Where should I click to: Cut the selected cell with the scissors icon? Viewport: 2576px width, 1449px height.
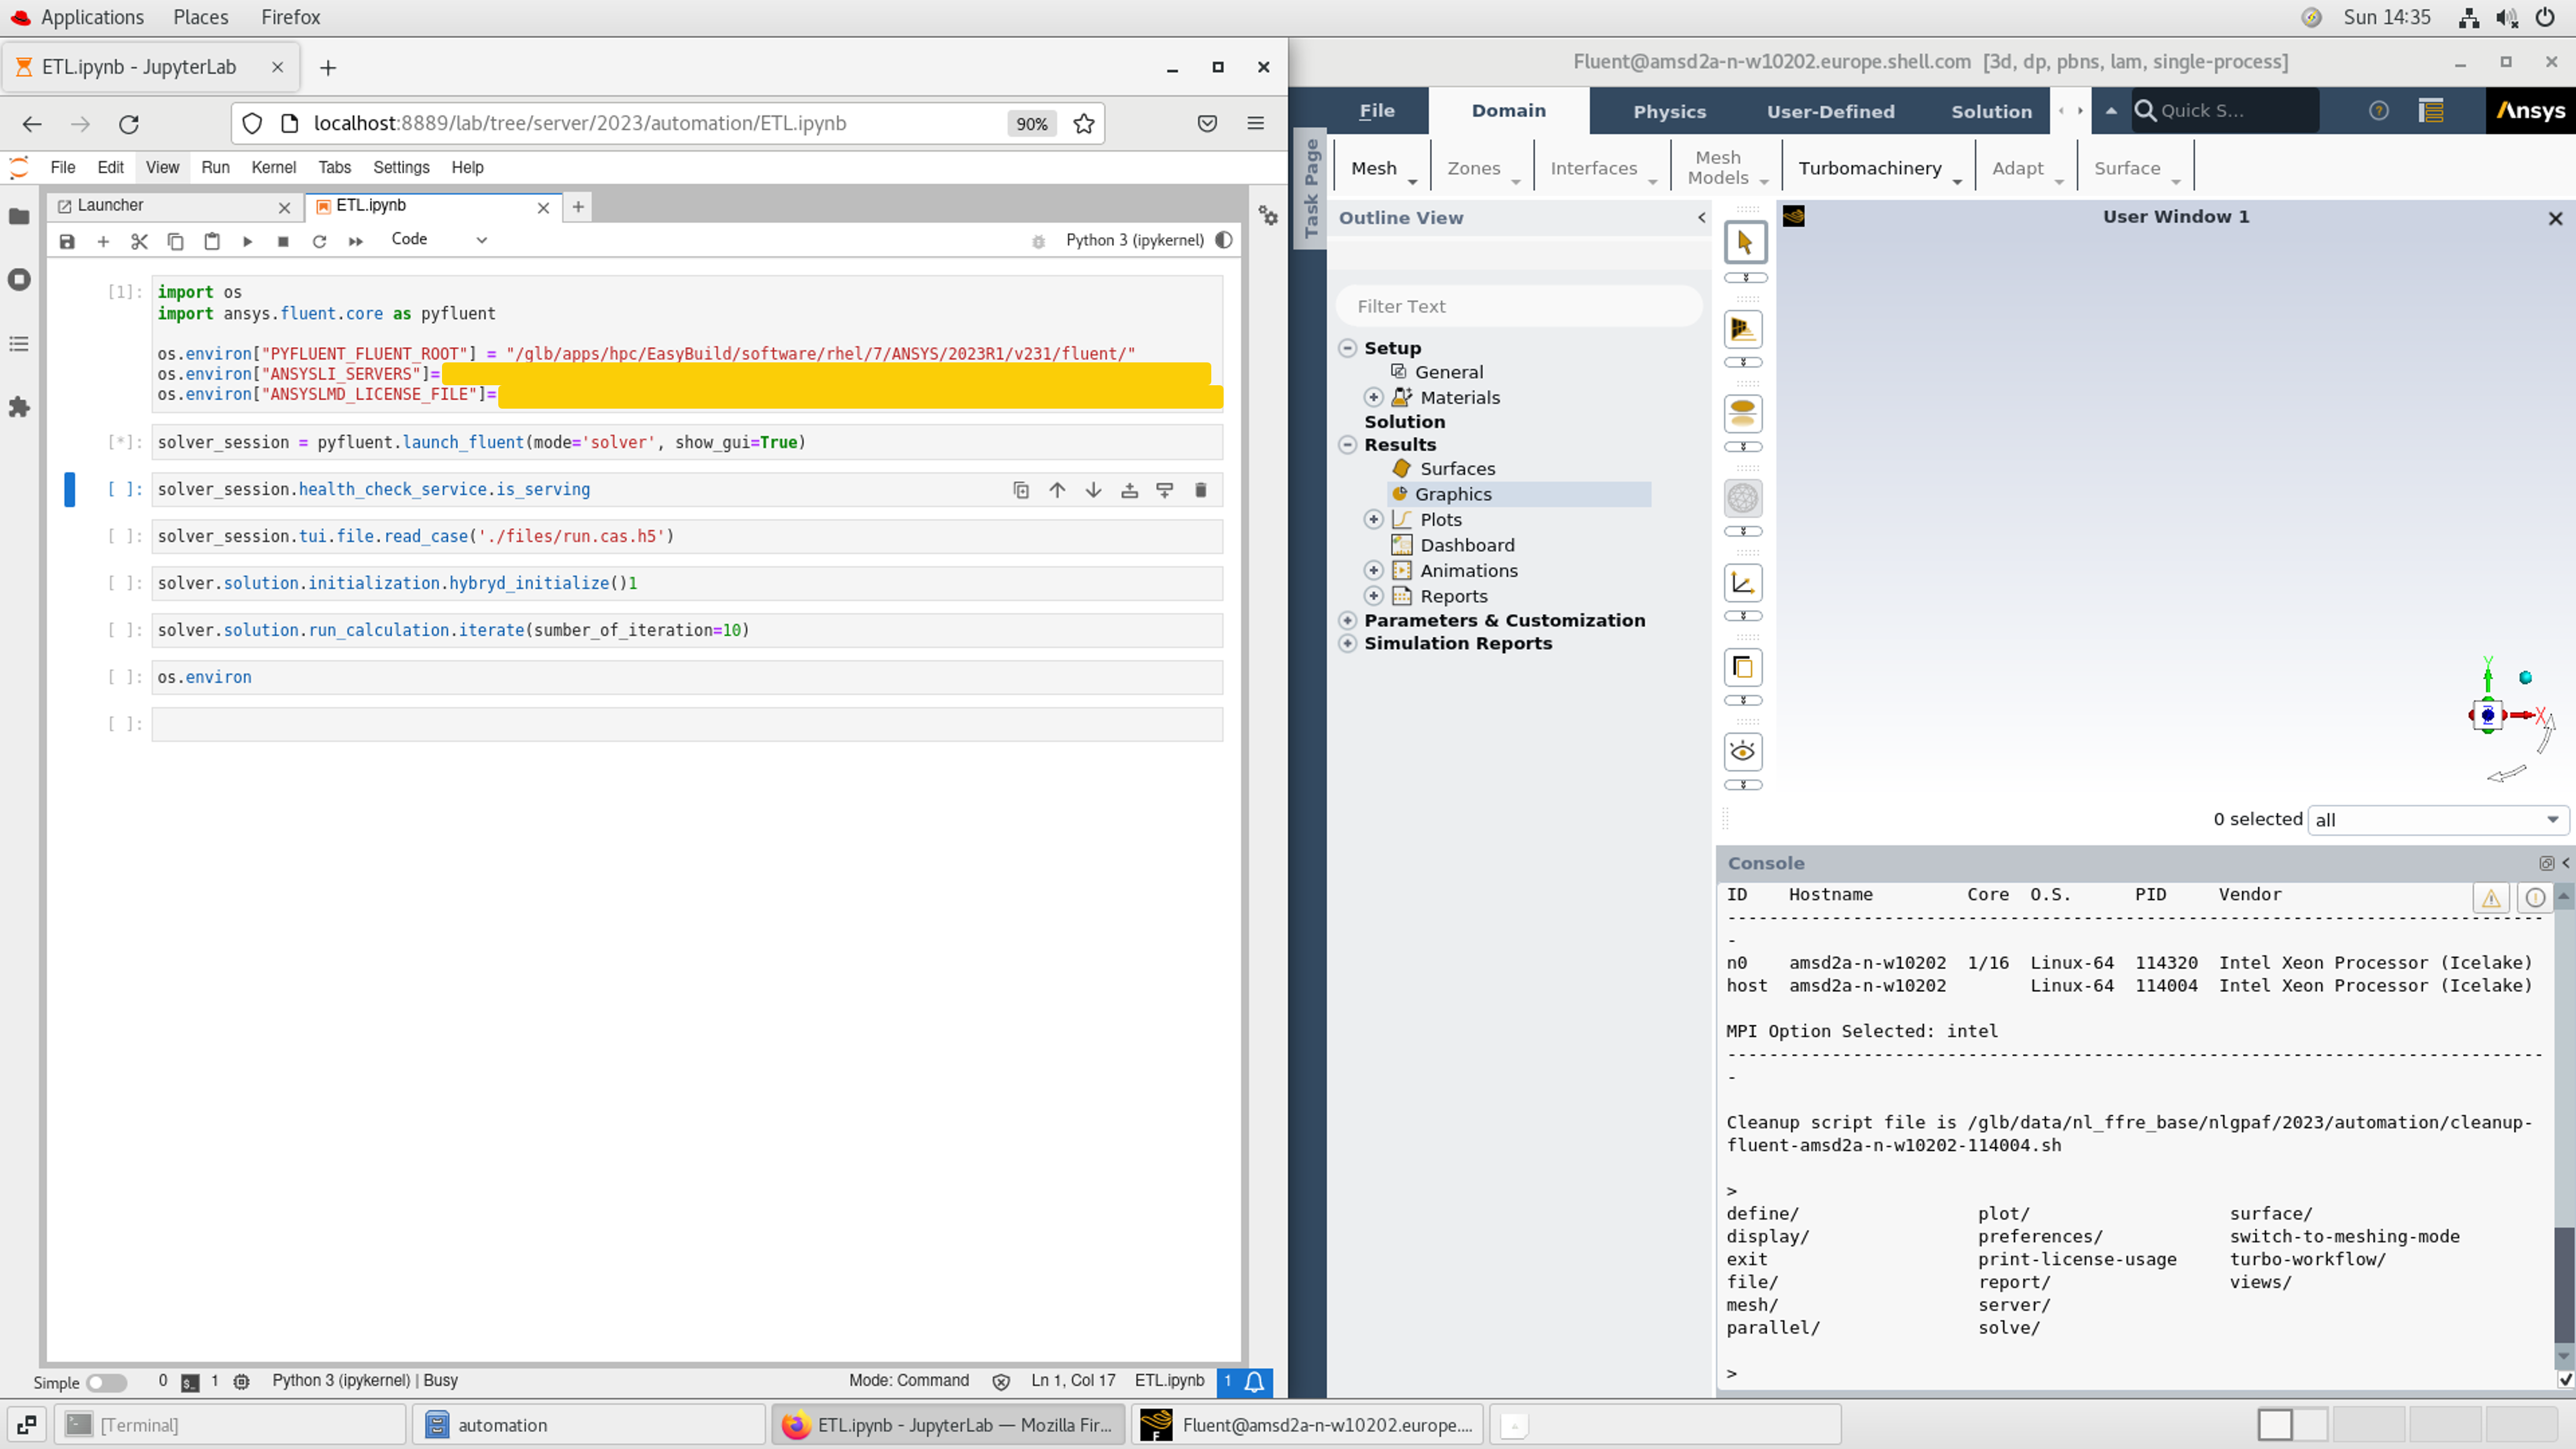(x=139, y=241)
